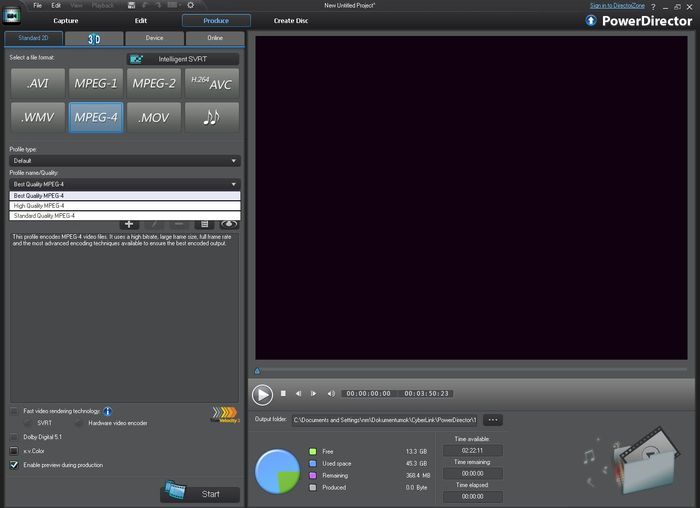Switch to the Produce module
This screenshot has width=700, height=508.
[216, 21]
